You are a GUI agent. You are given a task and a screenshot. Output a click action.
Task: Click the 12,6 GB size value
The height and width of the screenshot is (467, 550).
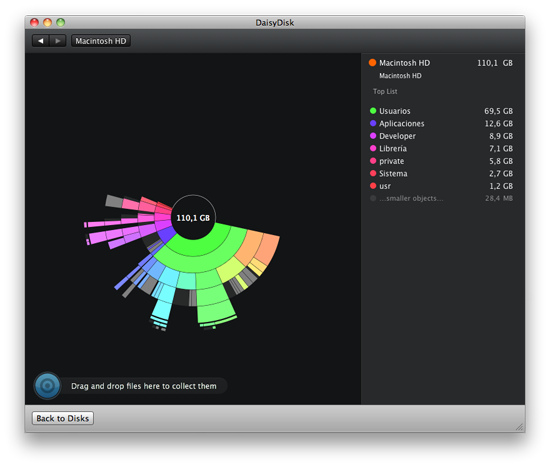click(498, 124)
